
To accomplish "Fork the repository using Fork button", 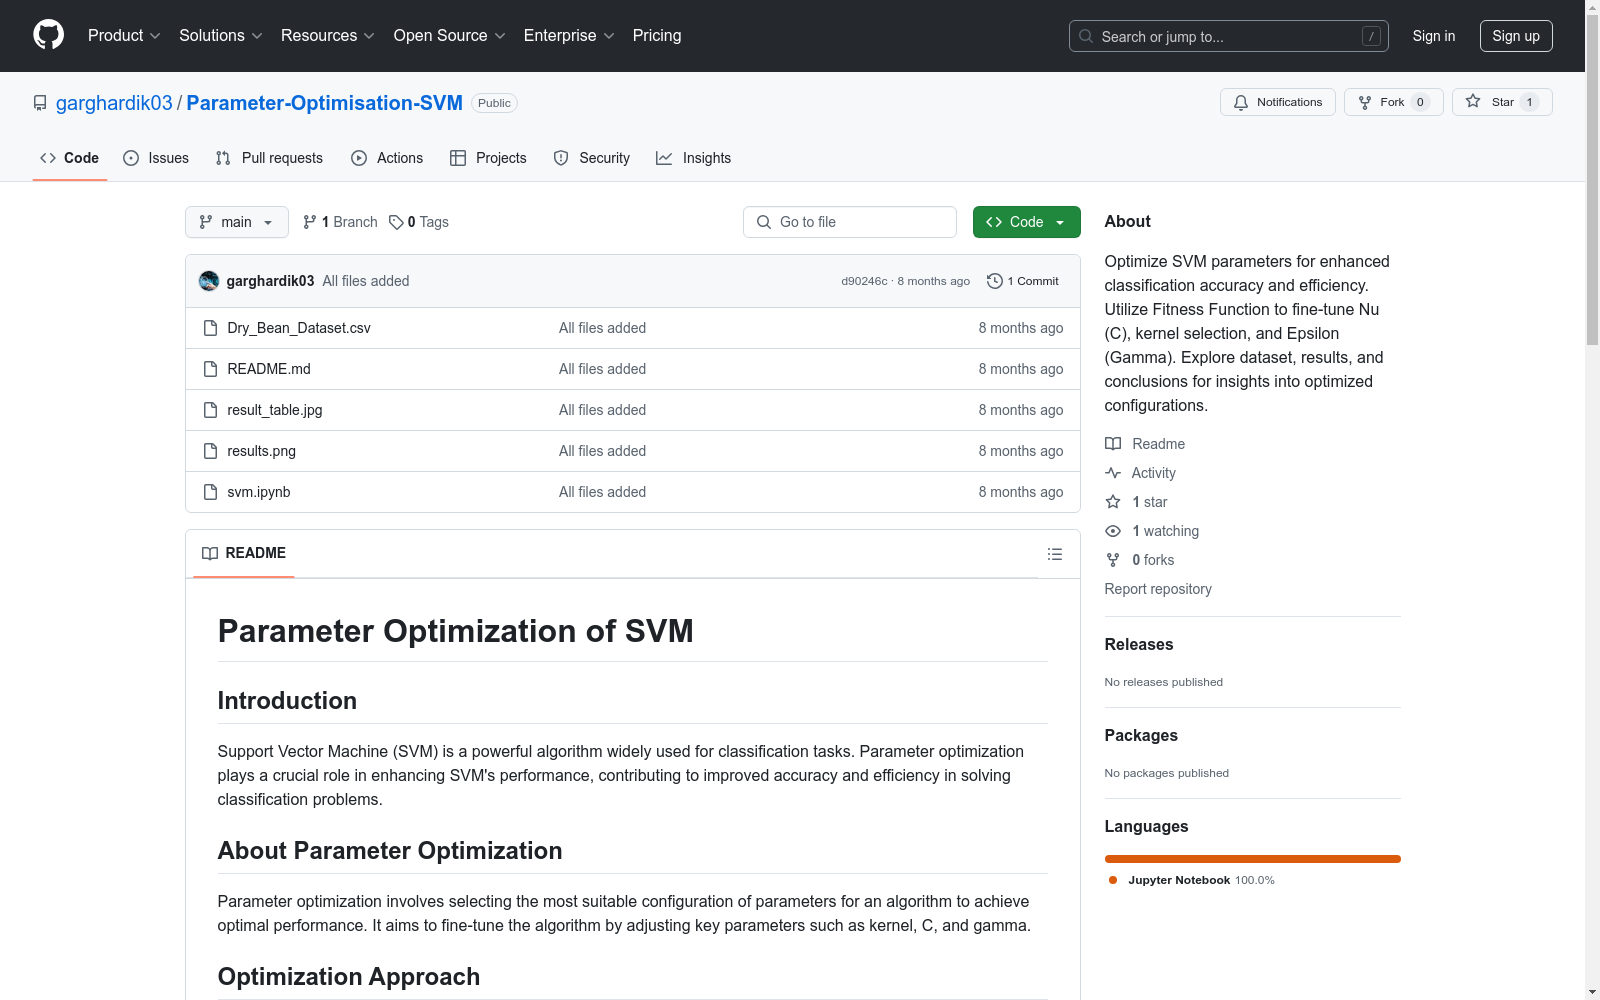I will point(1392,102).
